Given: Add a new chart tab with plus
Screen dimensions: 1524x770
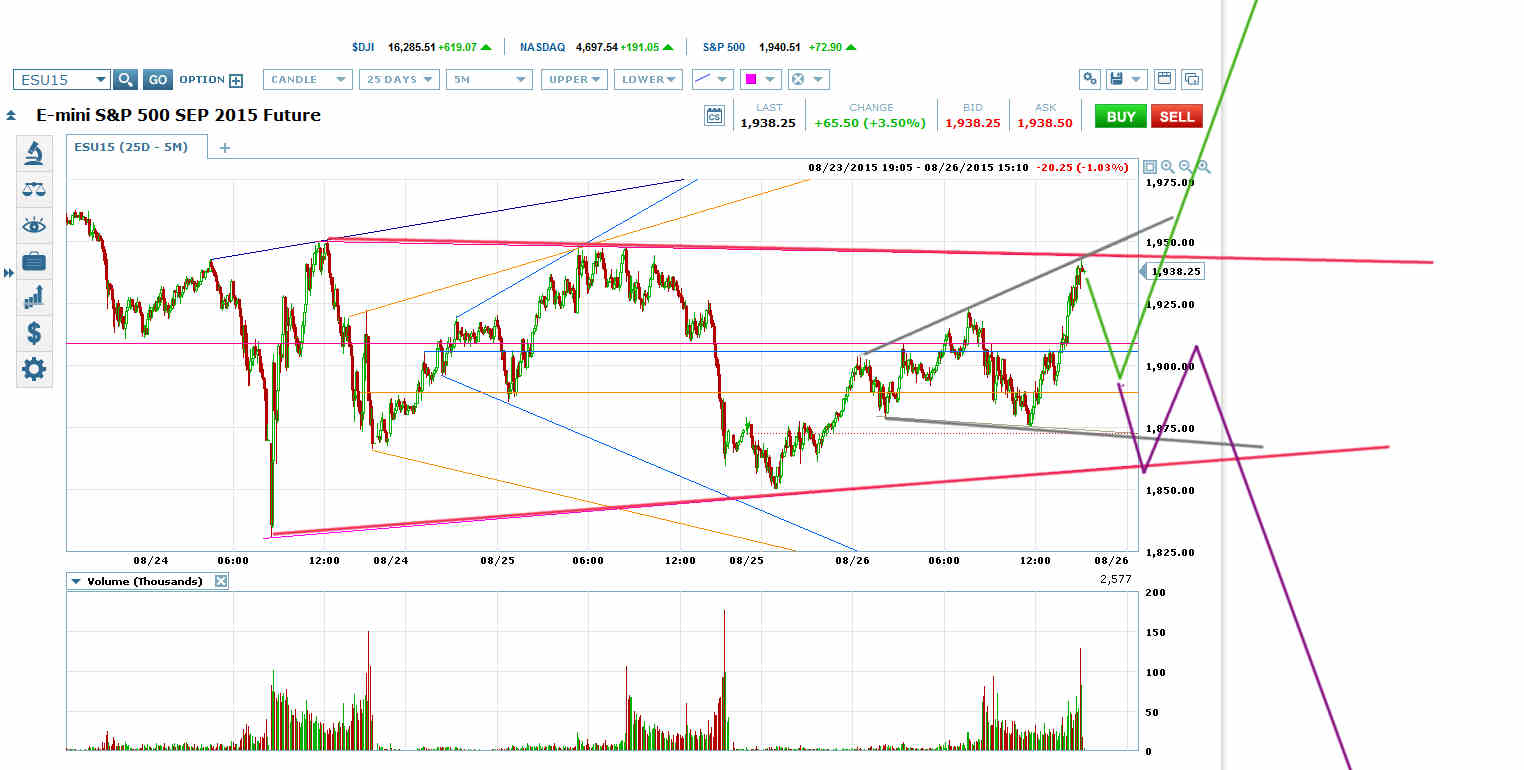Looking at the screenshot, I should pyautogui.click(x=225, y=147).
